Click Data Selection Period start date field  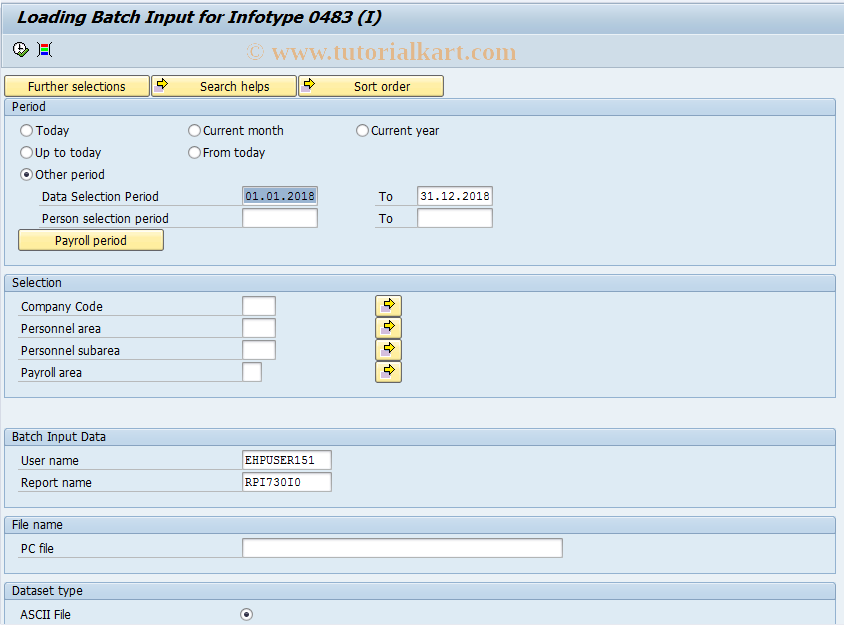[280, 196]
